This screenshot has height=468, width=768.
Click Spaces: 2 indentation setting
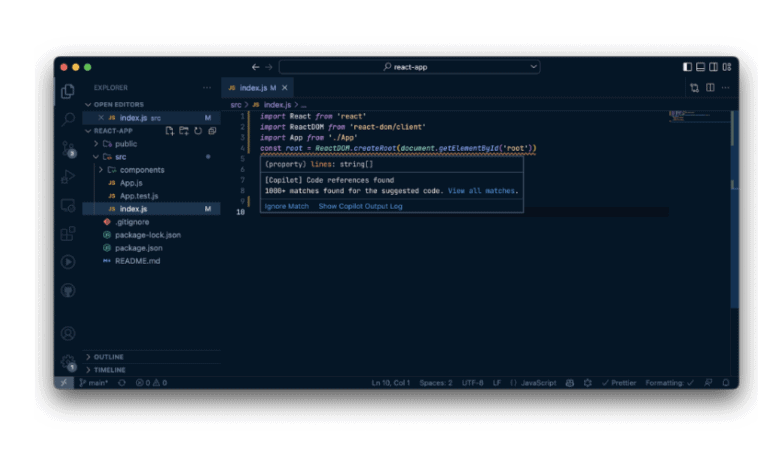[436, 383]
